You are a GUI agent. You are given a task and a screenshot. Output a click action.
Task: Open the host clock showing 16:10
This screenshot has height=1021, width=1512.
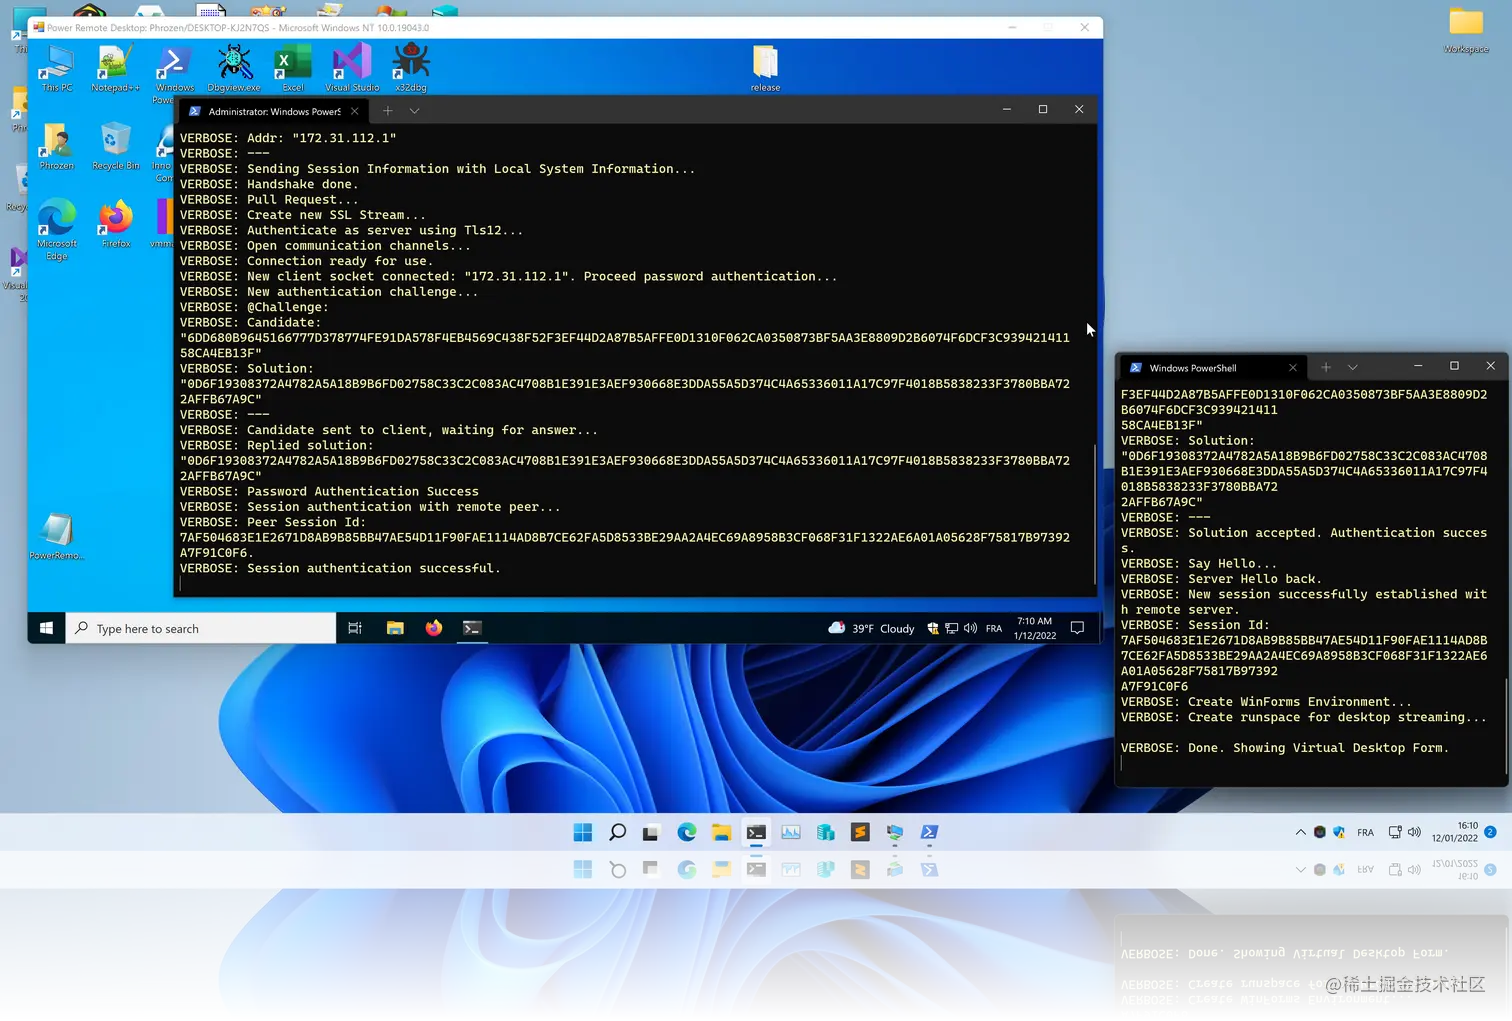pos(1454,832)
